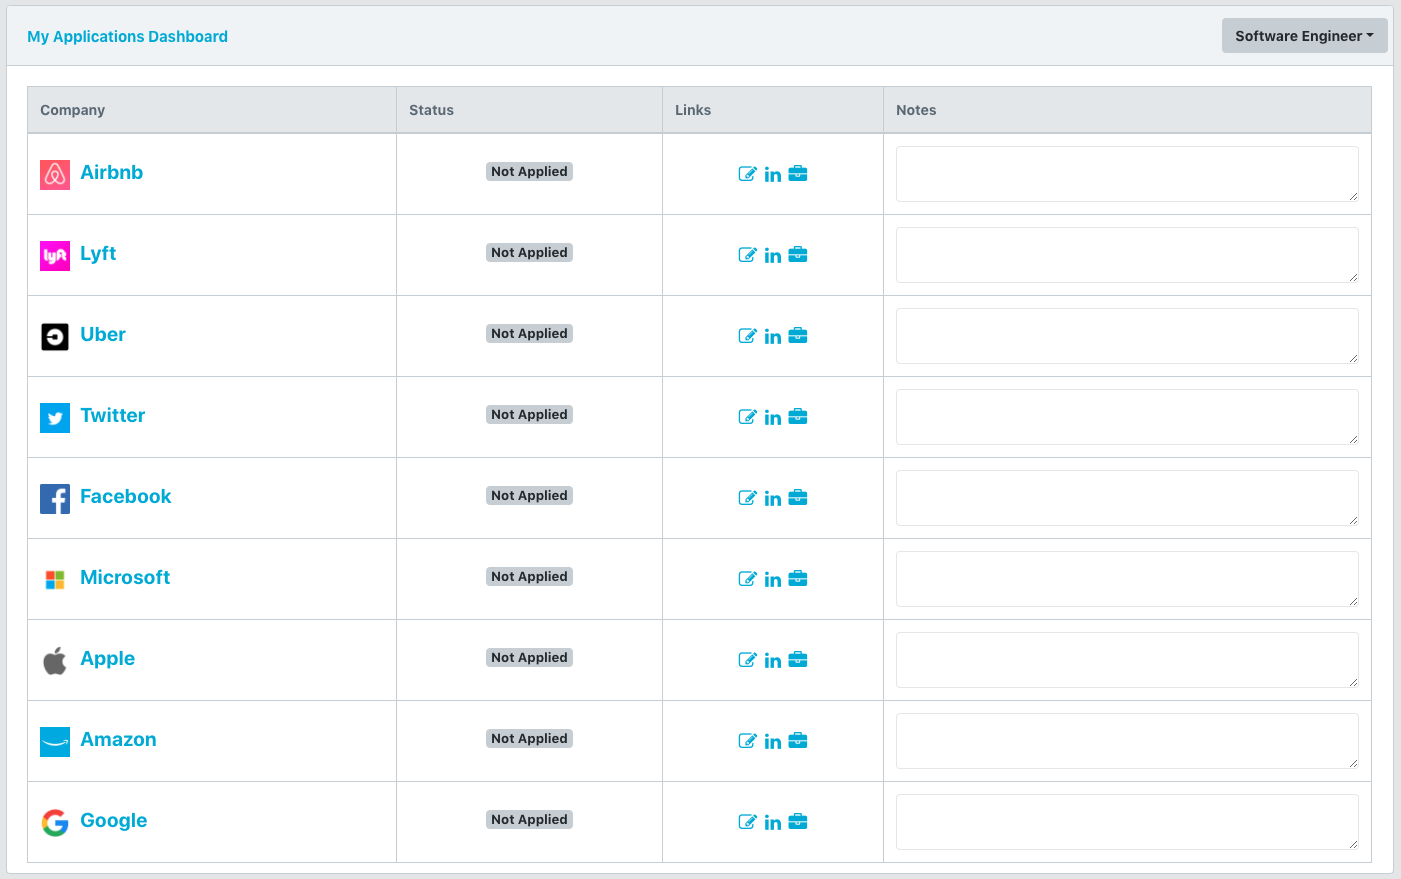Open the Facebook company link

pyautogui.click(x=125, y=497)
